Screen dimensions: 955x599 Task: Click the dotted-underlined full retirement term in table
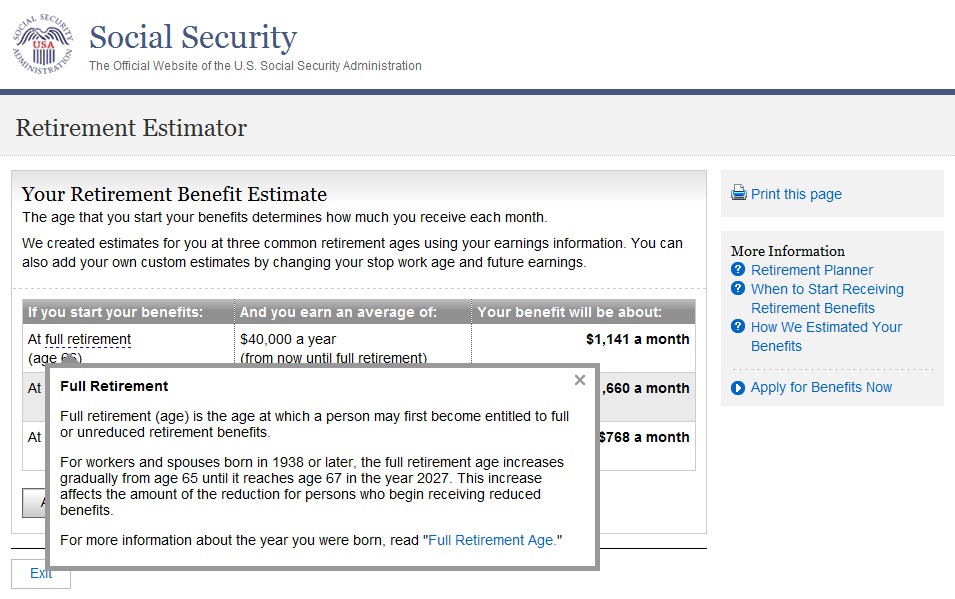click(x=88, y=339)
